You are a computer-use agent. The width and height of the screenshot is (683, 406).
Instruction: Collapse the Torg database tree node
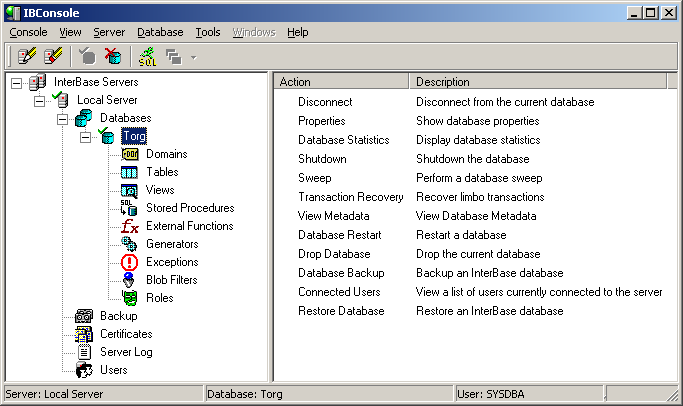point(86,137)
